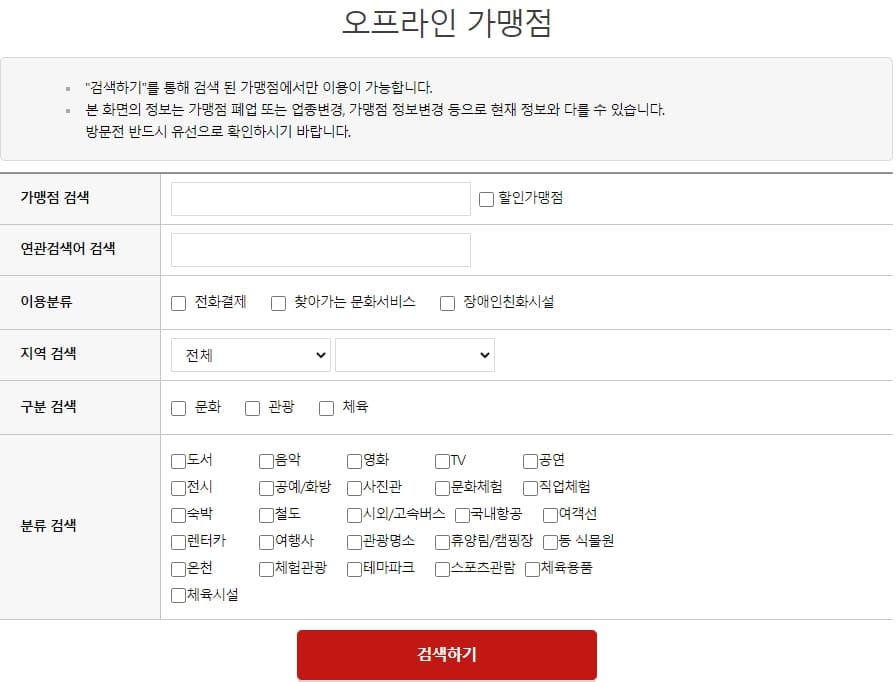The height and width of the screenshot is (682, 896).
Task: Check the 영화 checkbox
Action: pyautogui.click(x=354, y=461)
